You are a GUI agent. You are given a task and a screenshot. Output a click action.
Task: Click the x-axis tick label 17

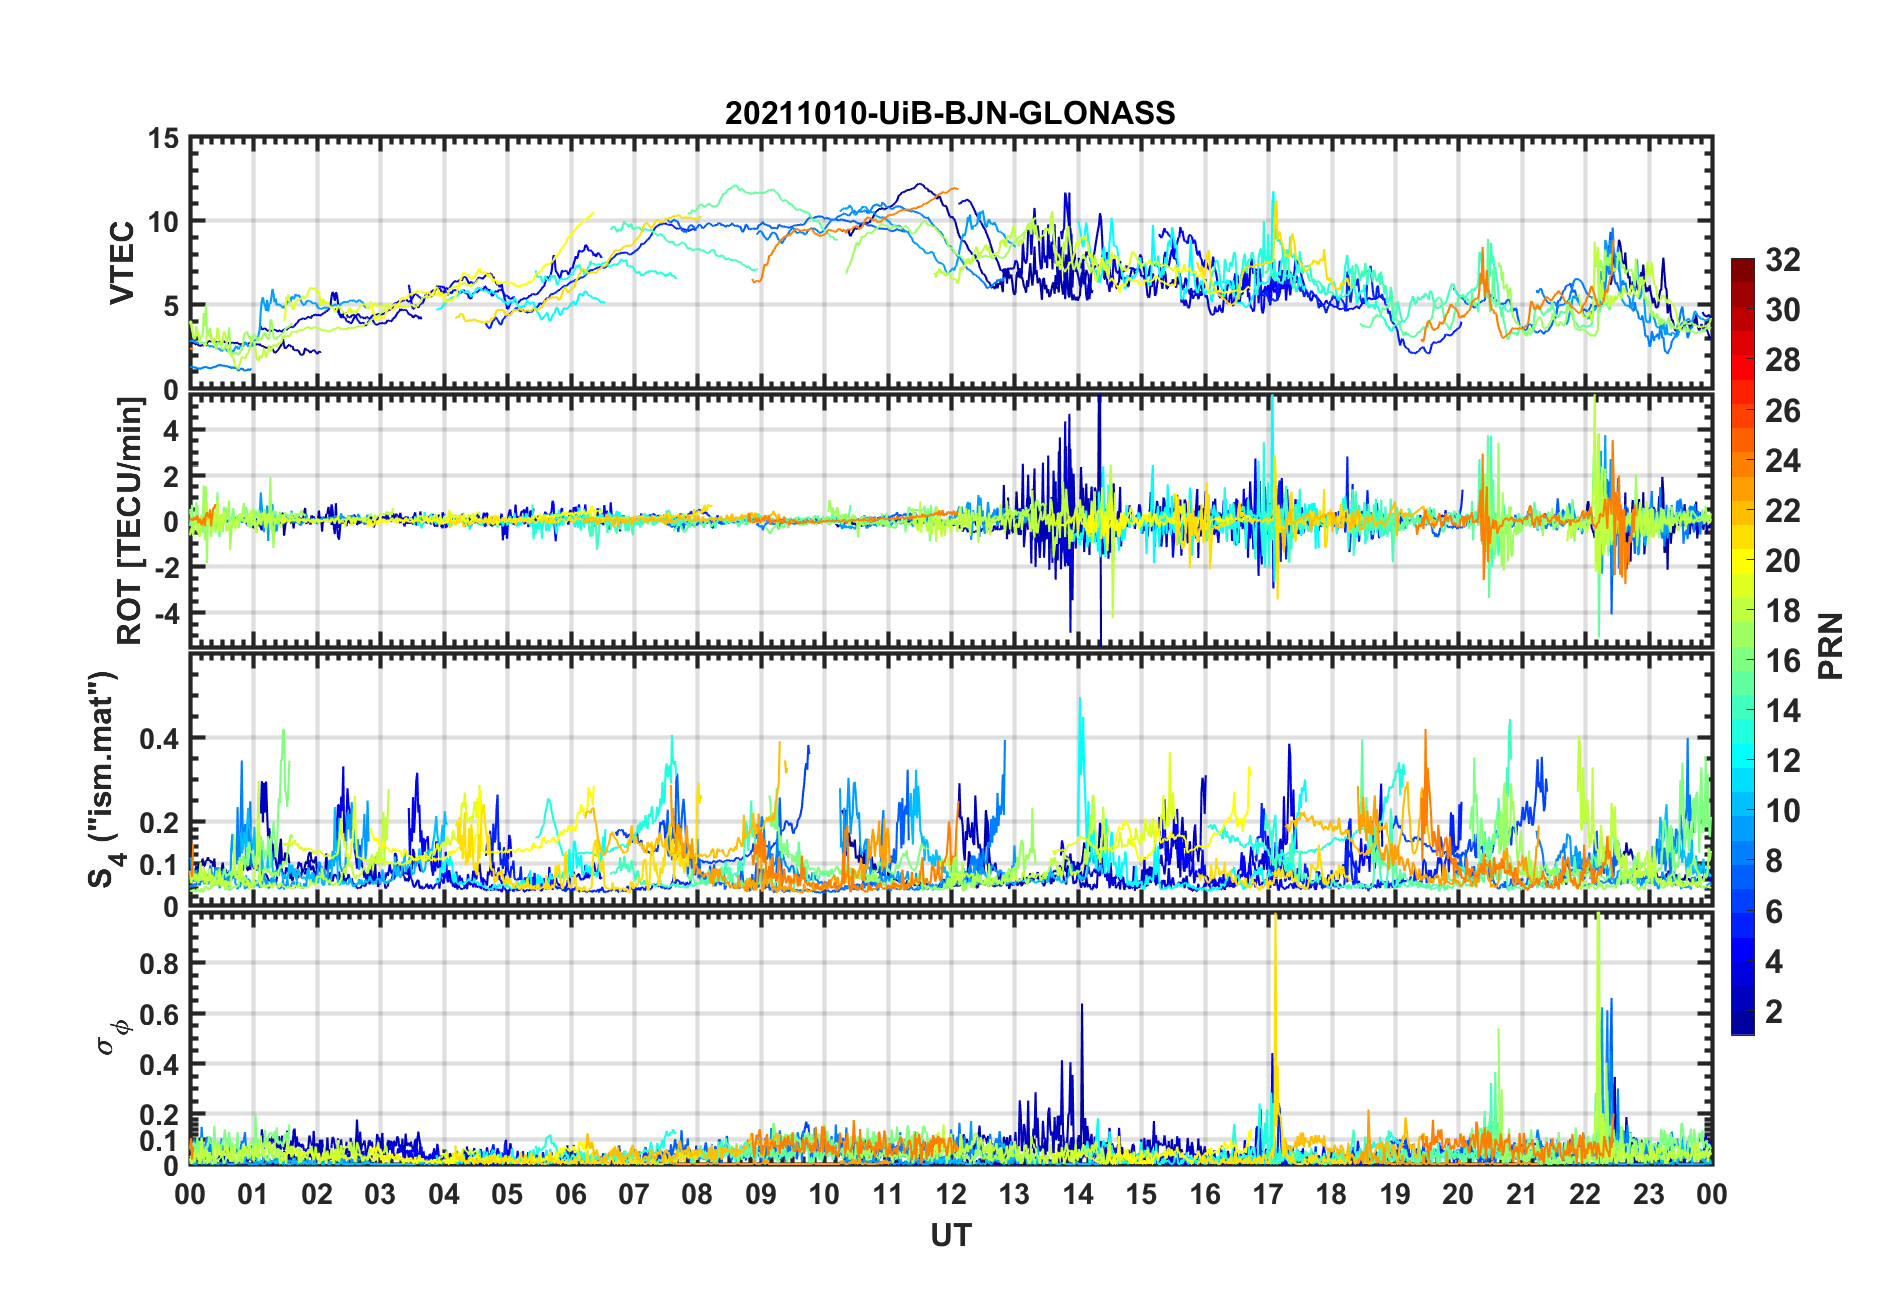point(1268,1194)
